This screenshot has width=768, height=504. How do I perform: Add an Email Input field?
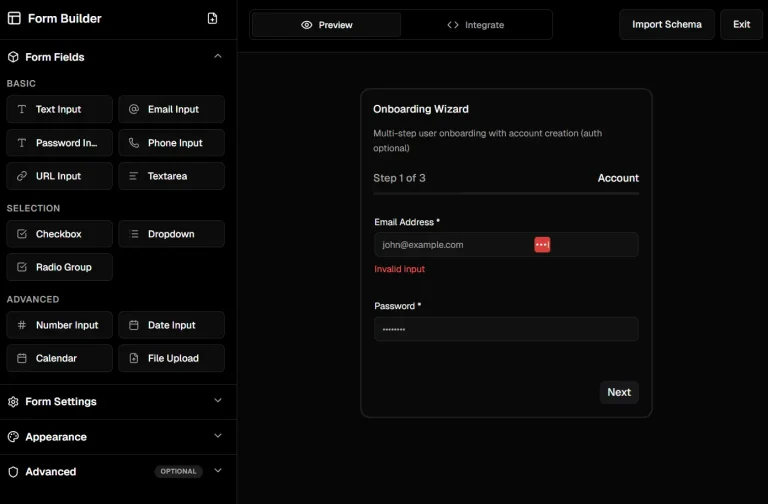[x=172, y=109]
